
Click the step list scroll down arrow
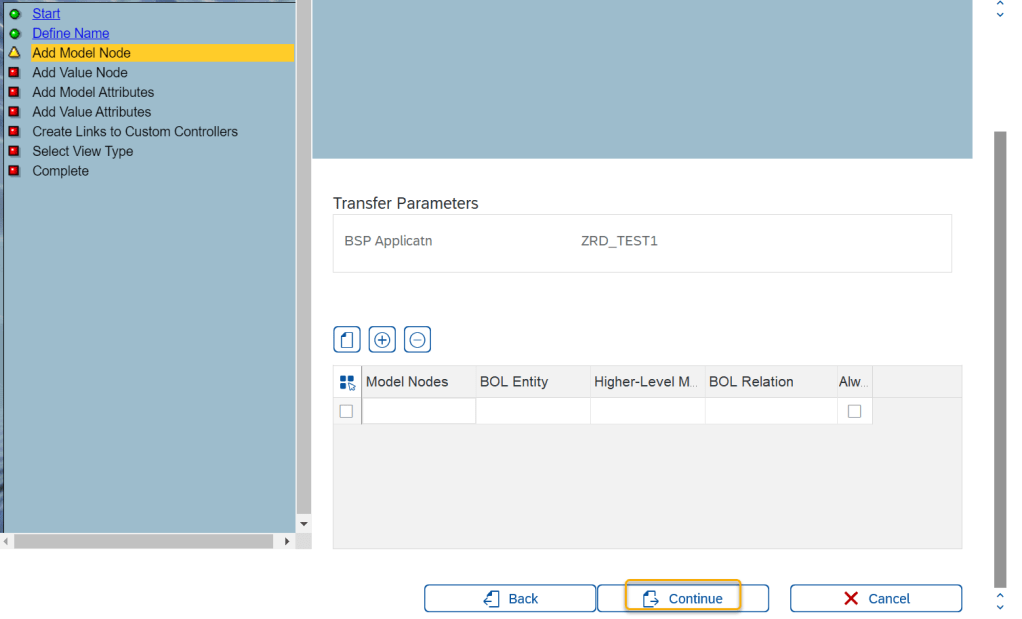point(304,524)
